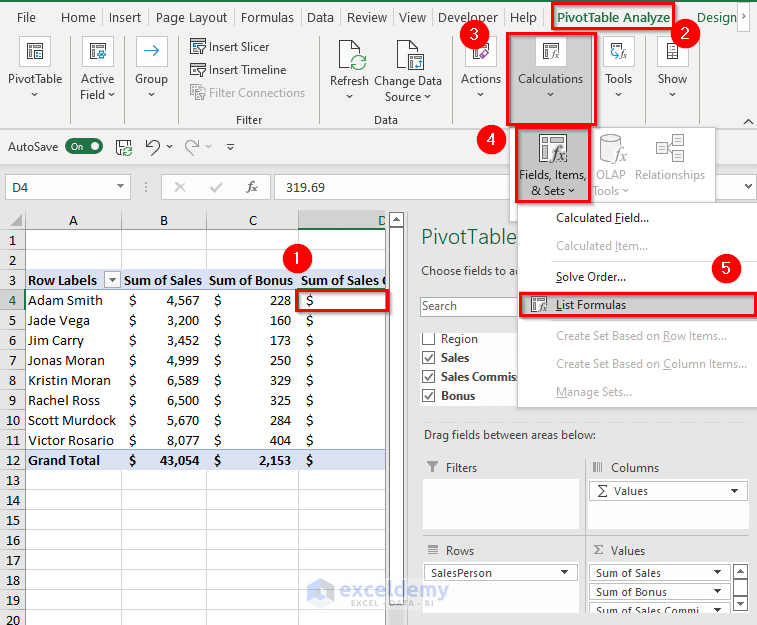Select cell D4 in Adam Smith row
The width and height of the screenshot is (757, 625).
(342, 301)
